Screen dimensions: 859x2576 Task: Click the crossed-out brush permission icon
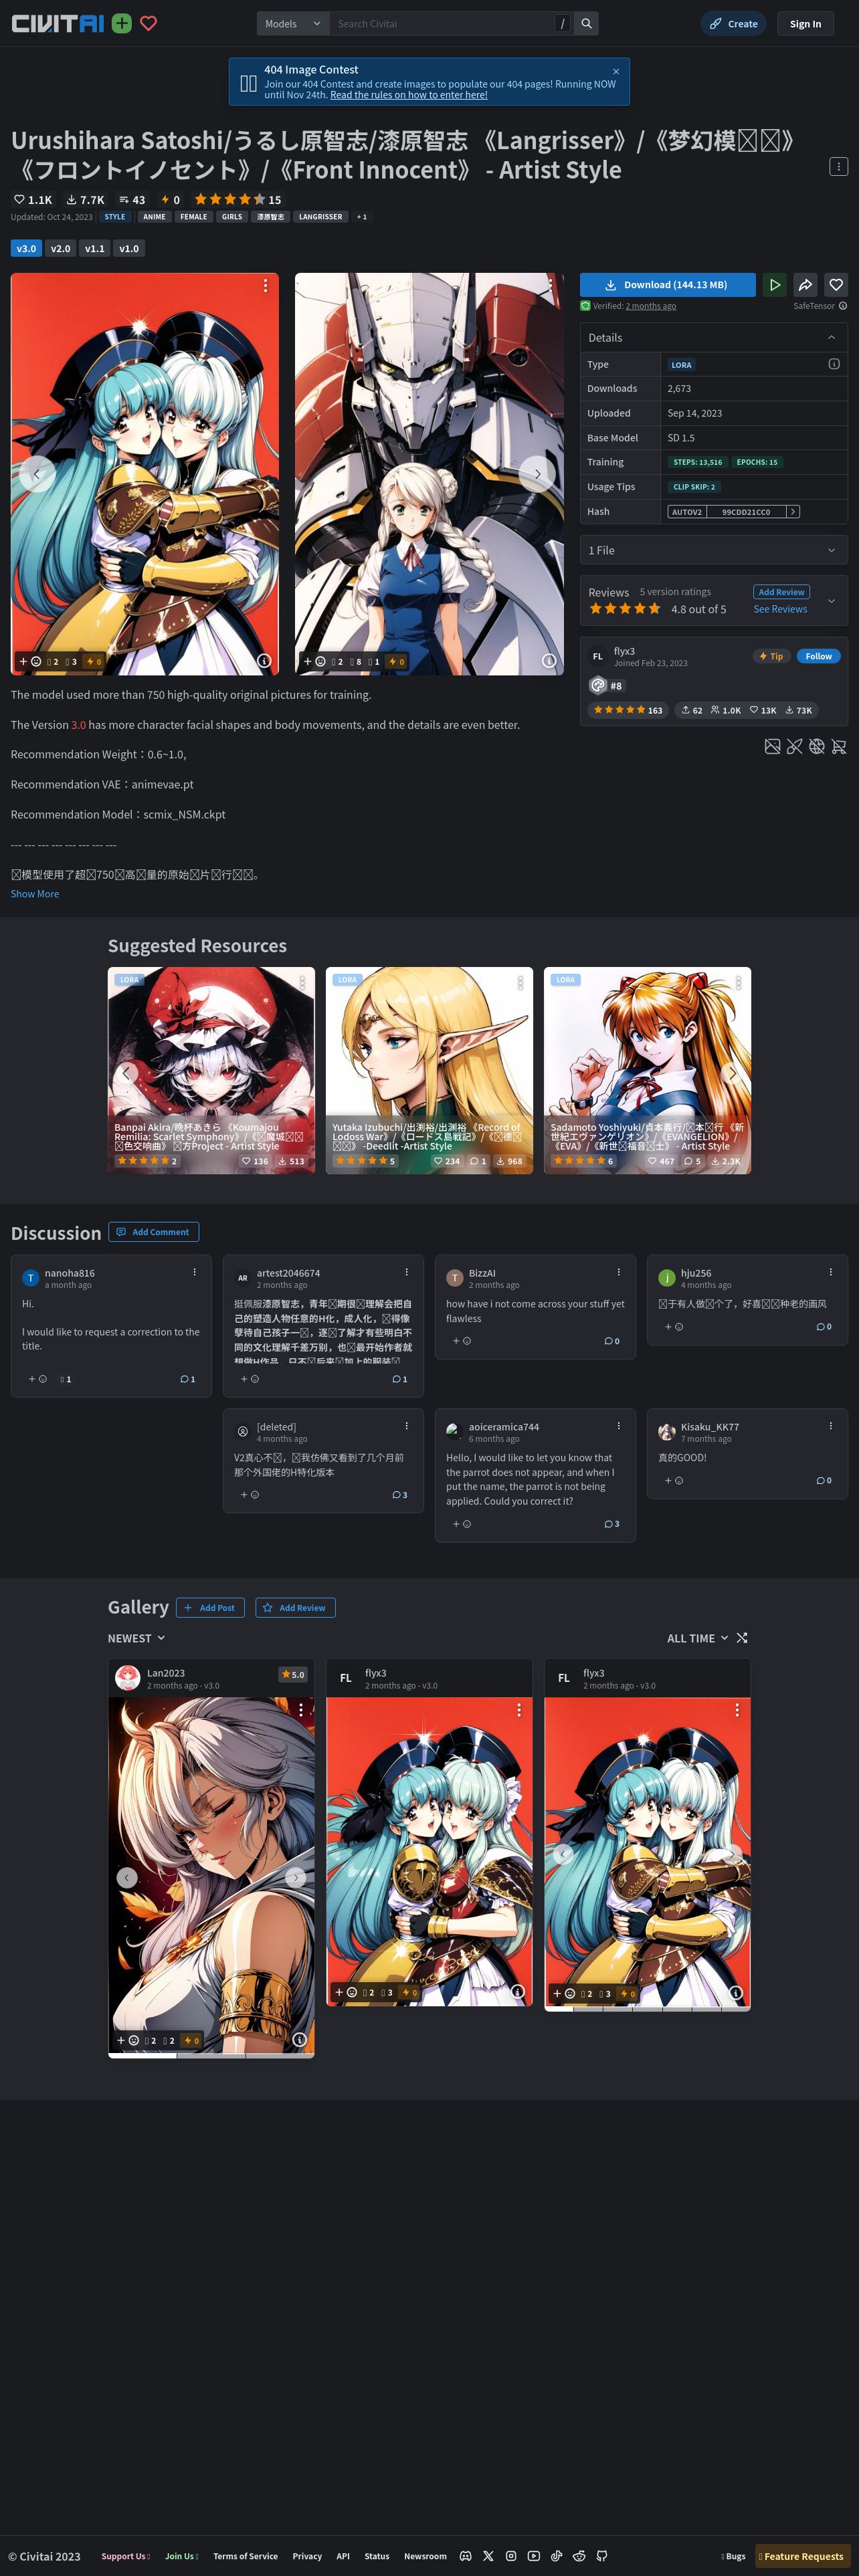pyautogui.click(x=795, y=746)
